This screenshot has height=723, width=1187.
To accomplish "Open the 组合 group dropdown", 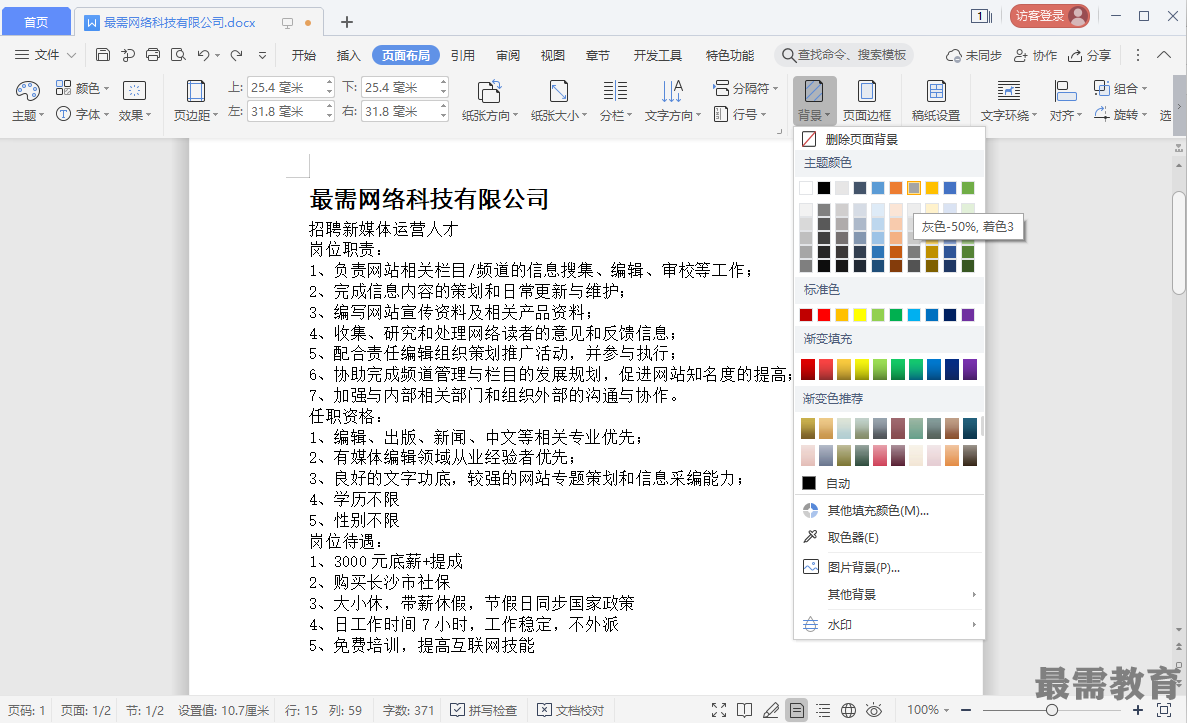I will pos(1120,89).
